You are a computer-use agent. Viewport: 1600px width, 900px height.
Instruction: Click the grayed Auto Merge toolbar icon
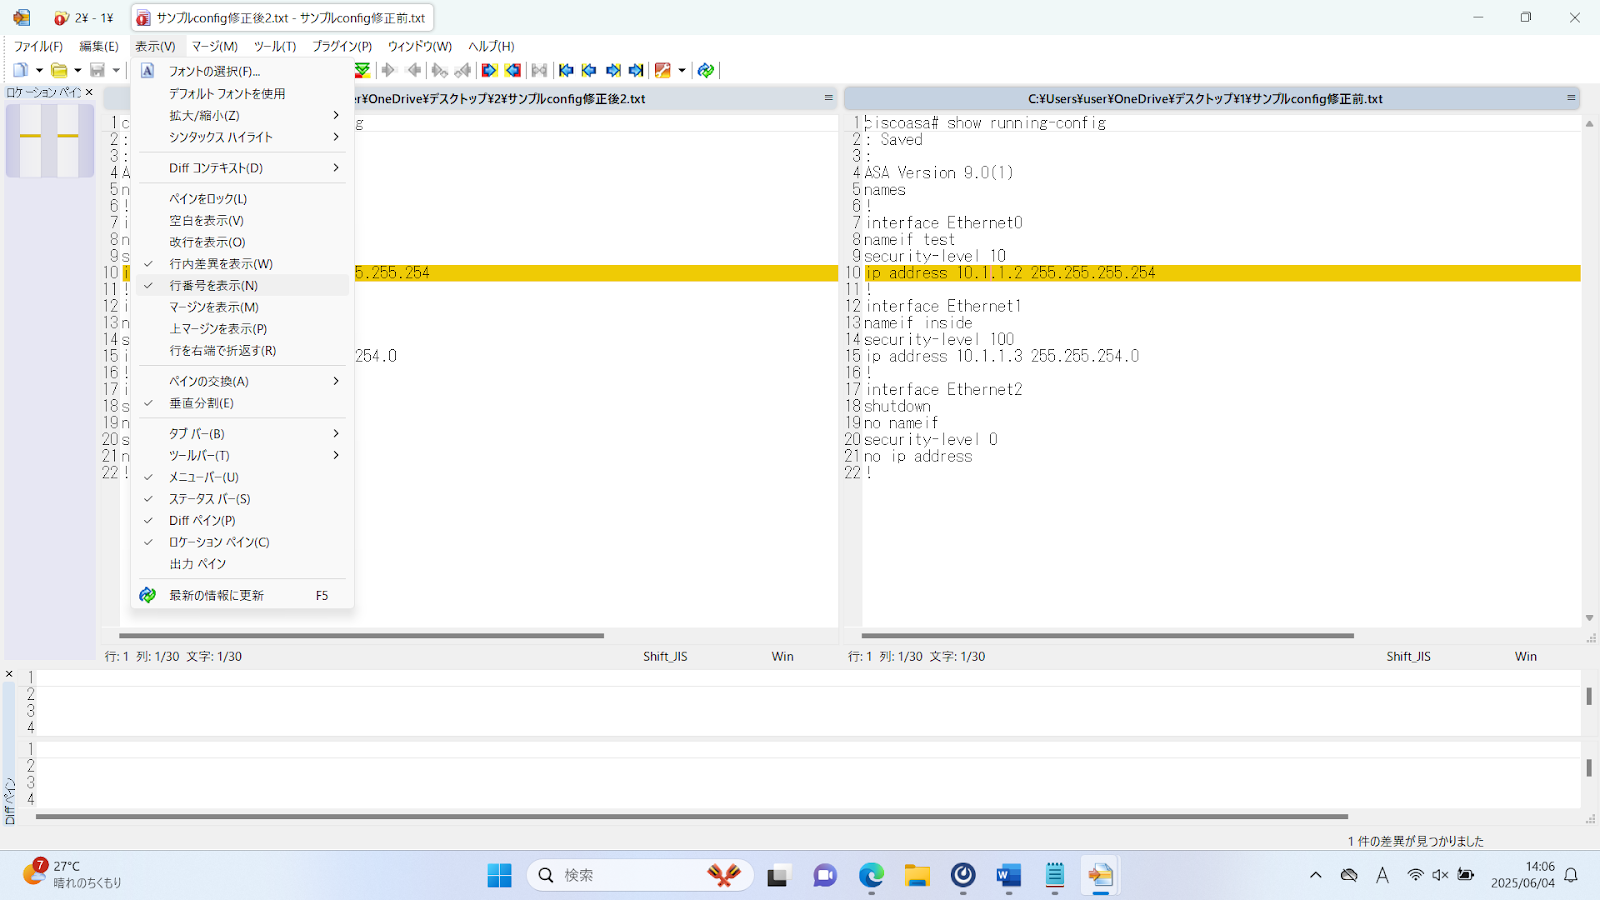(540, 70)
